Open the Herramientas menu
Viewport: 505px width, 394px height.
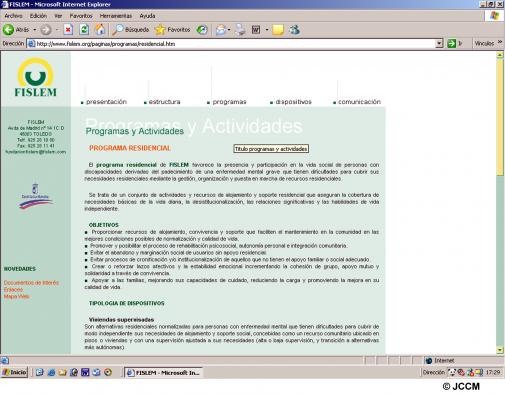click(x=116, y=16)
